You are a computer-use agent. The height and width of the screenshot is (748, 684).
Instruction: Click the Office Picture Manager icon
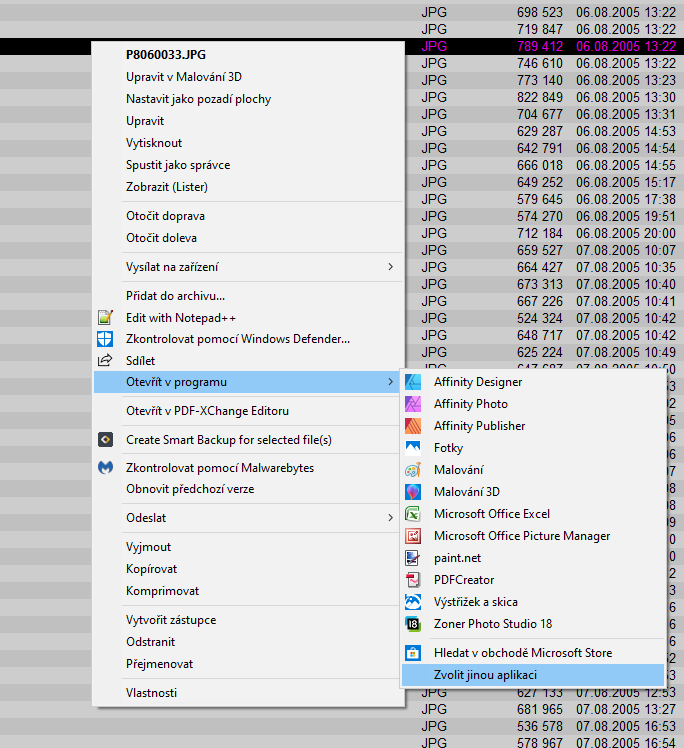413,536
